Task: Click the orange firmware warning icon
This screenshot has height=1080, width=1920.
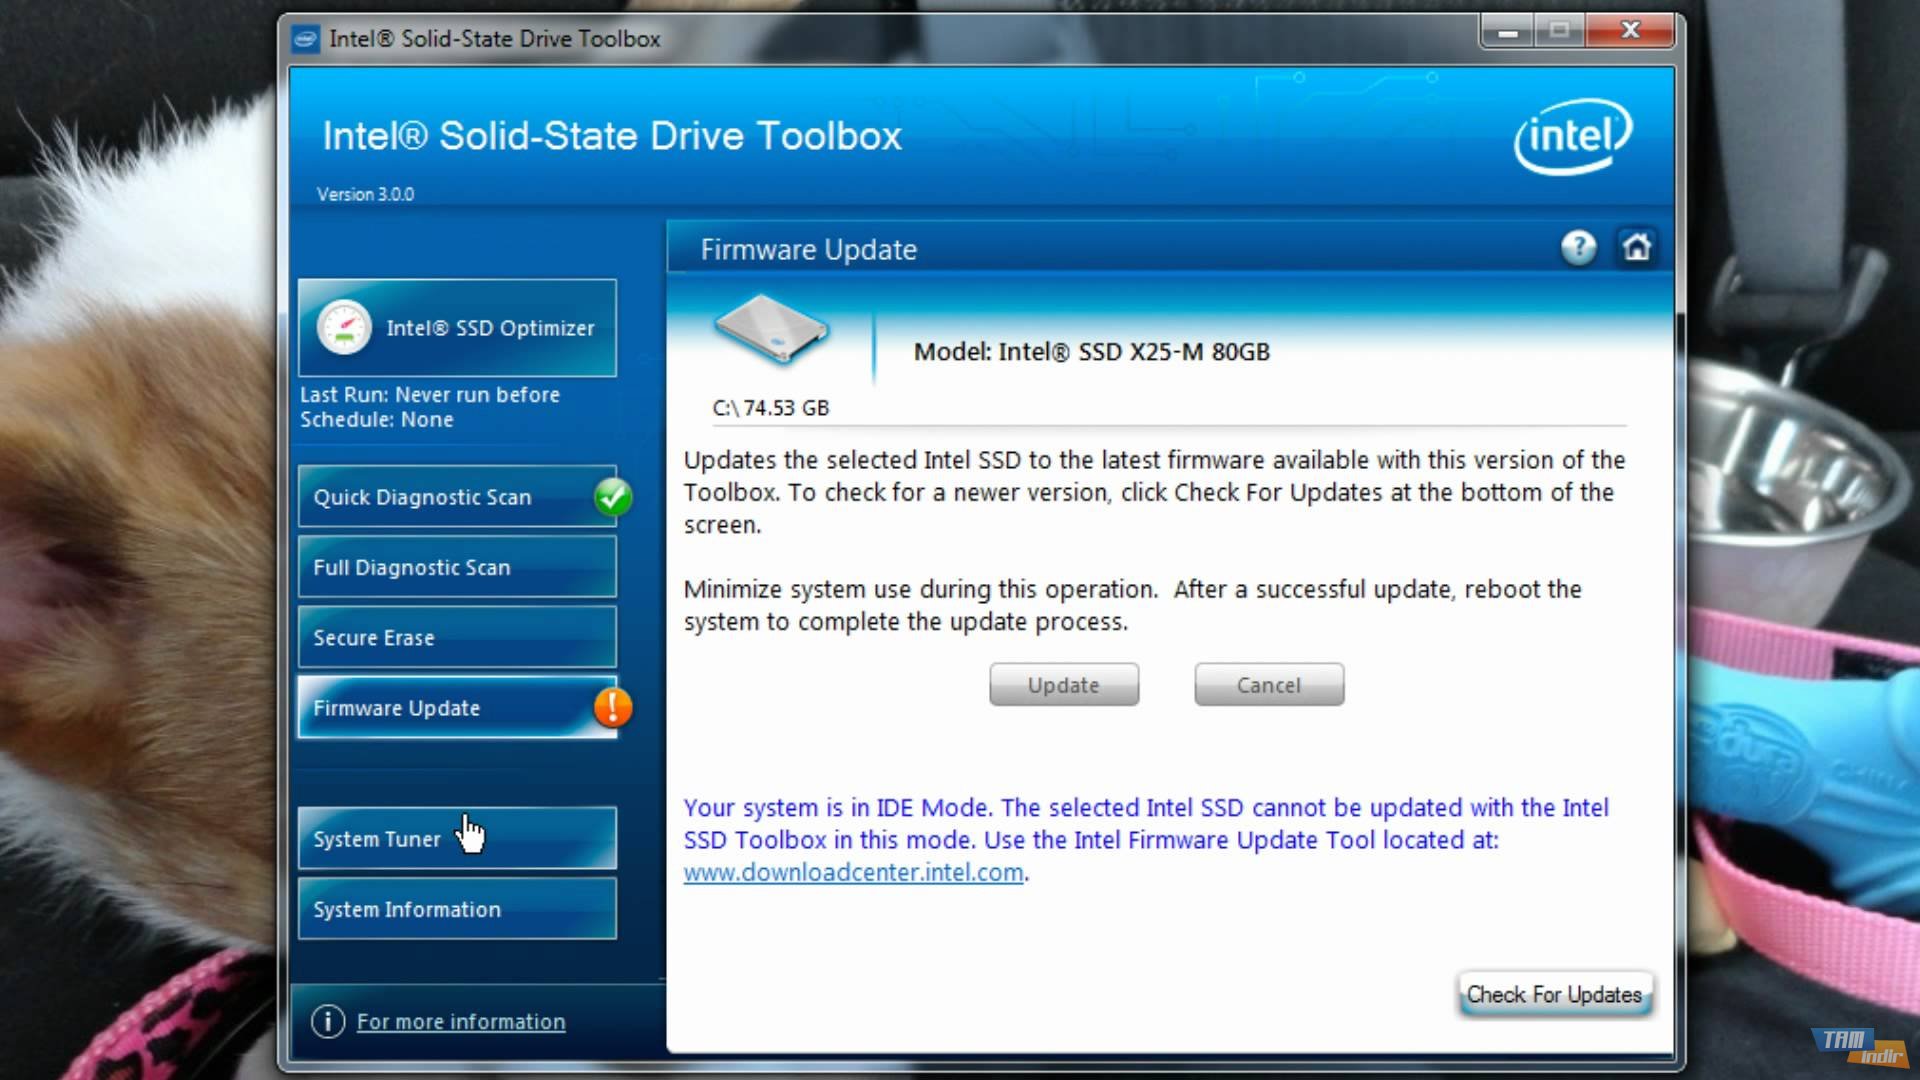Action: 612,707
